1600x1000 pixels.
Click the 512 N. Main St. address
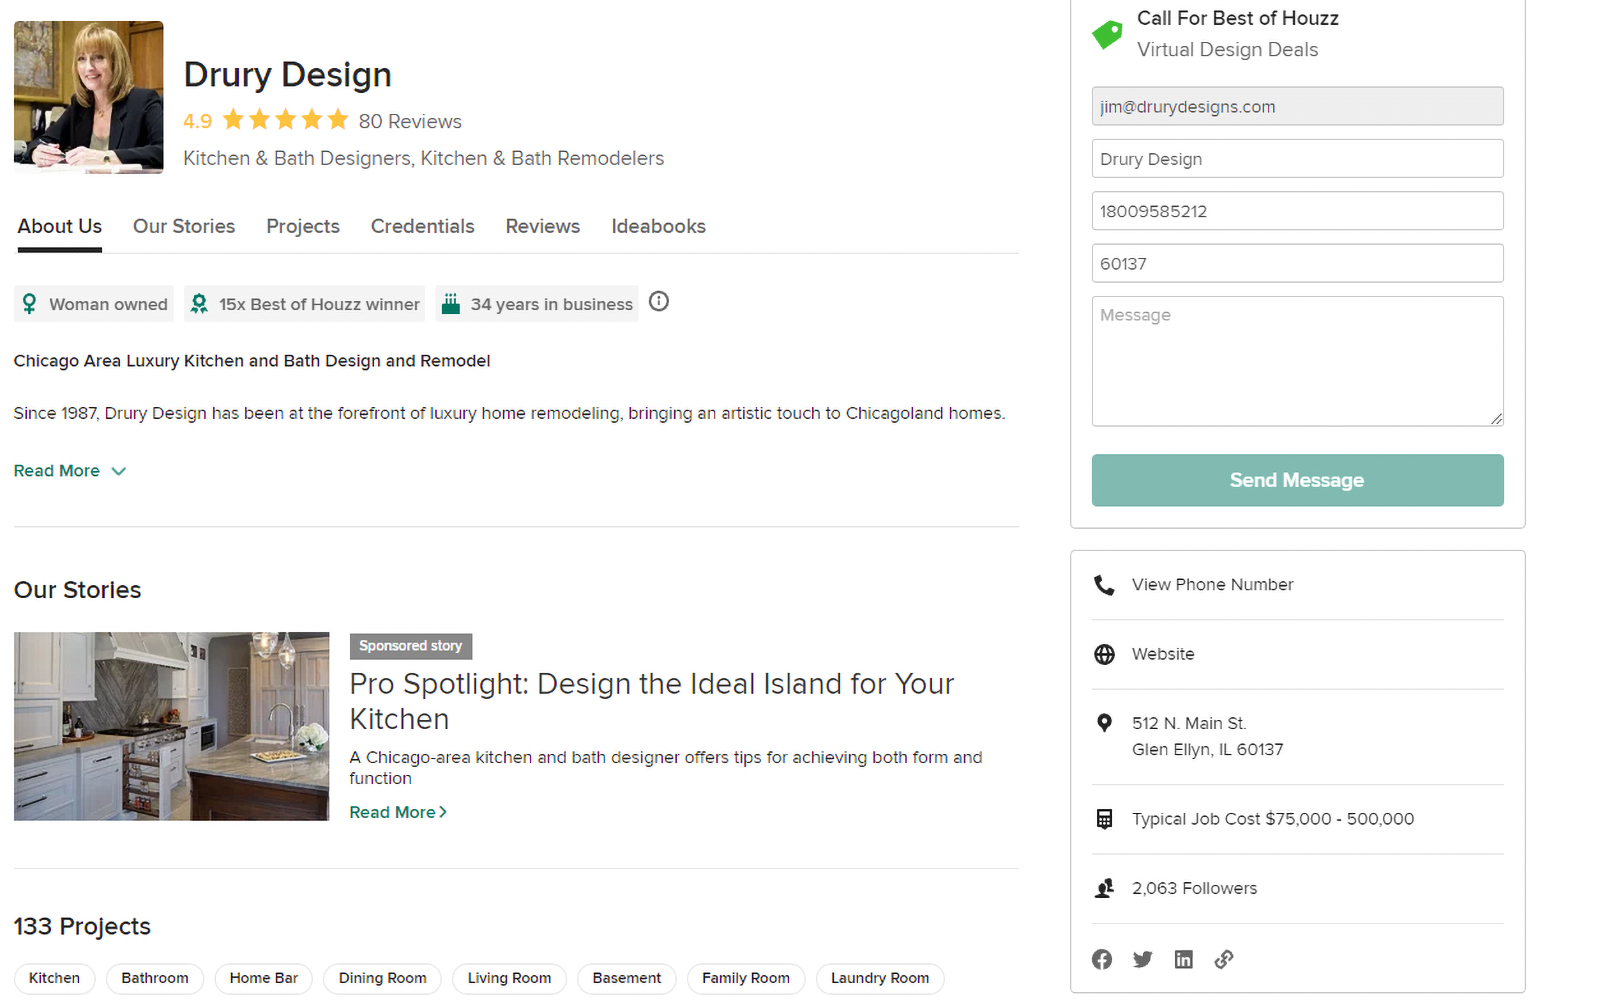pyautogui.click(x=1207, y=736)
